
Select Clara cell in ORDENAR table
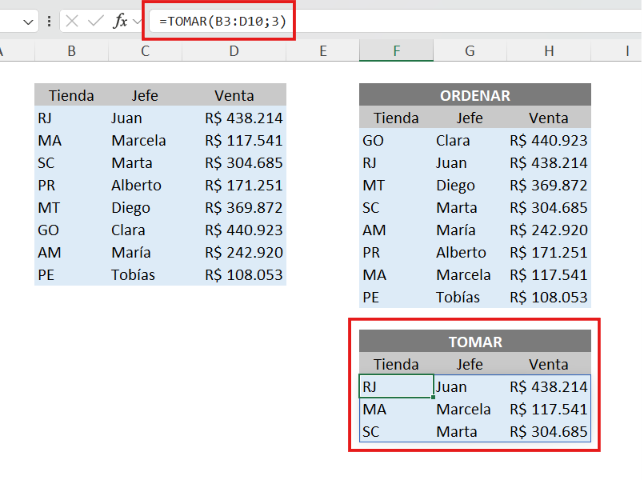(x=470, y=140)
